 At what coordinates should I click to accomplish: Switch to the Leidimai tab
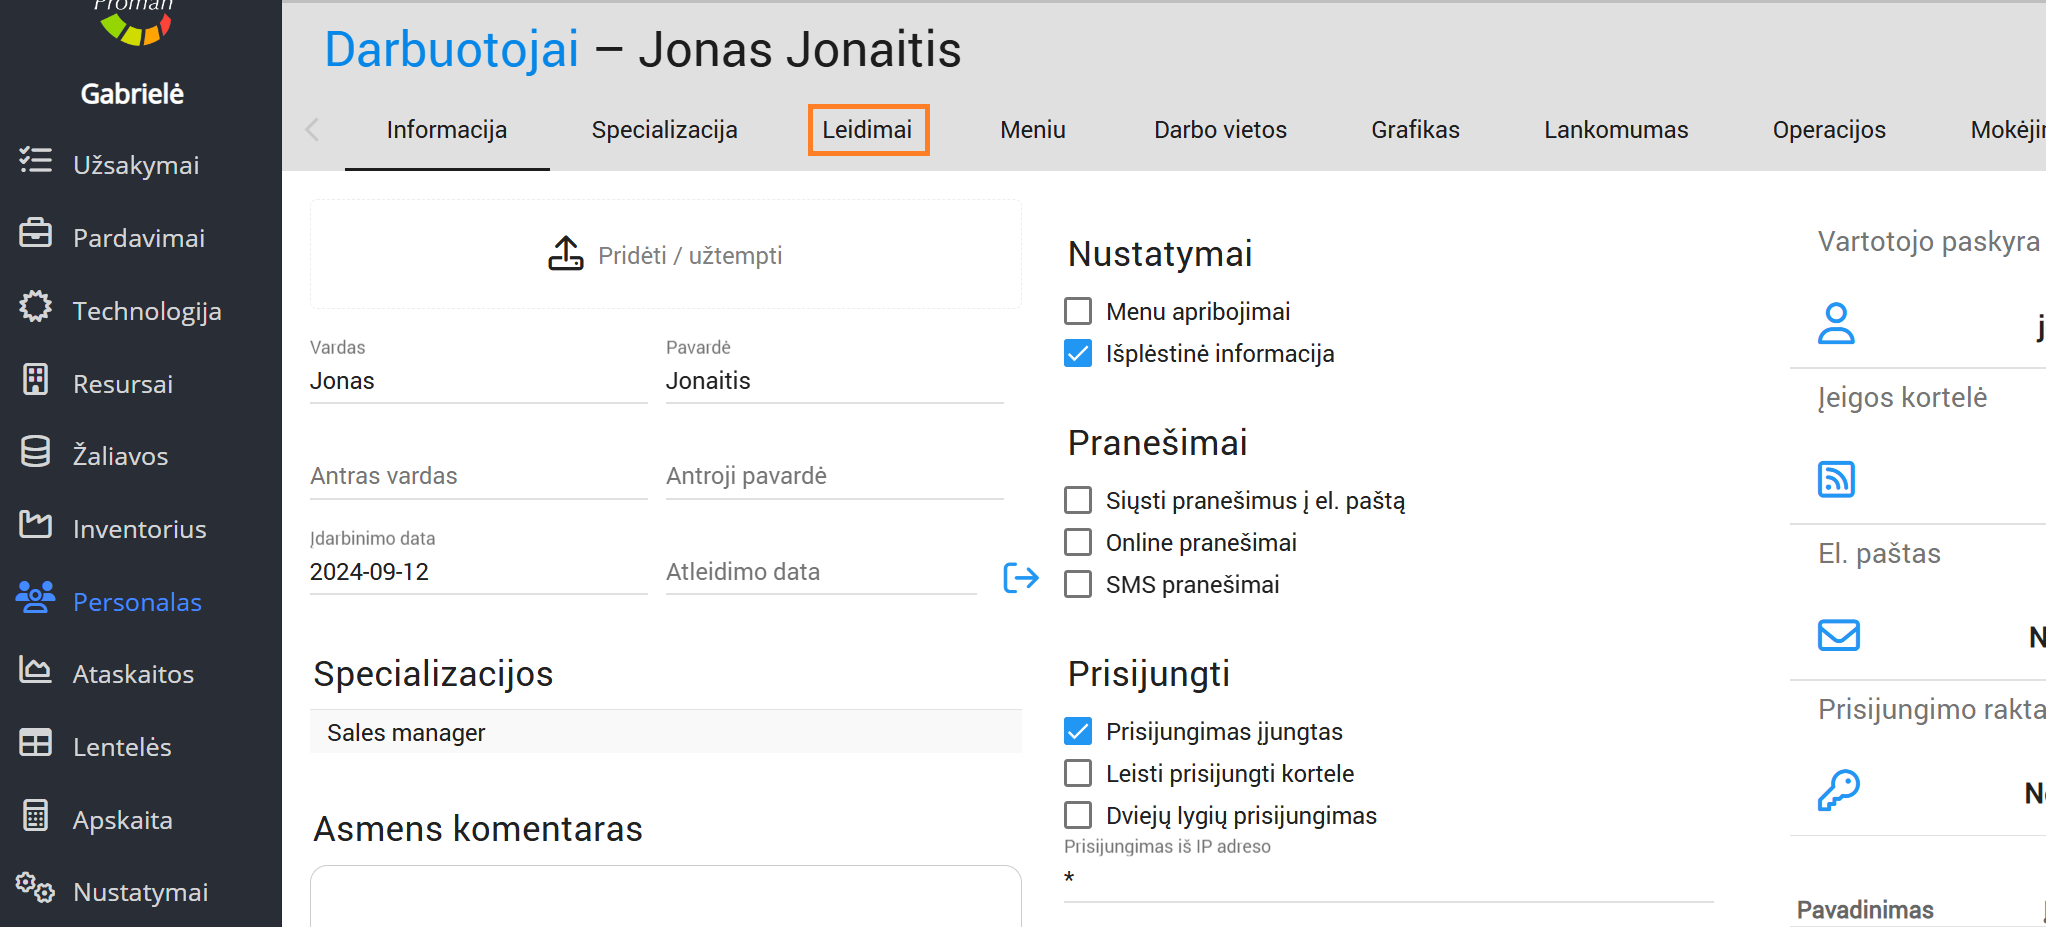(867, 130)
